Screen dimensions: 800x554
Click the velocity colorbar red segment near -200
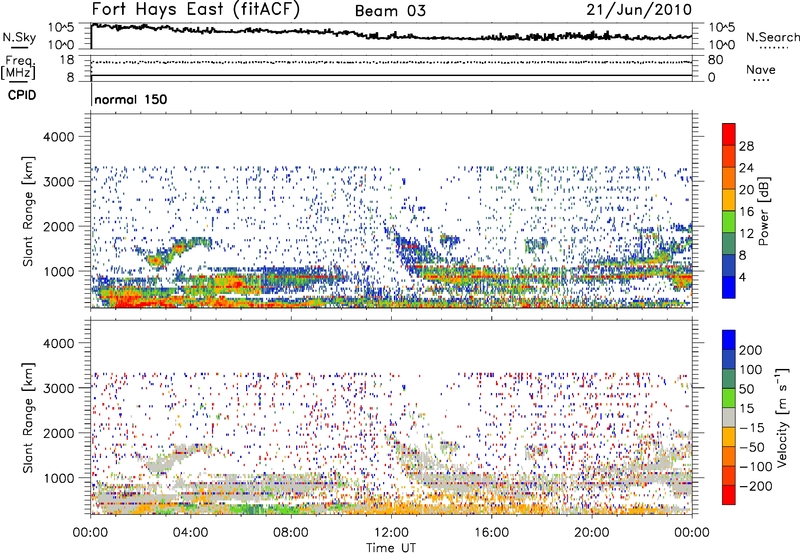[729, 495]
